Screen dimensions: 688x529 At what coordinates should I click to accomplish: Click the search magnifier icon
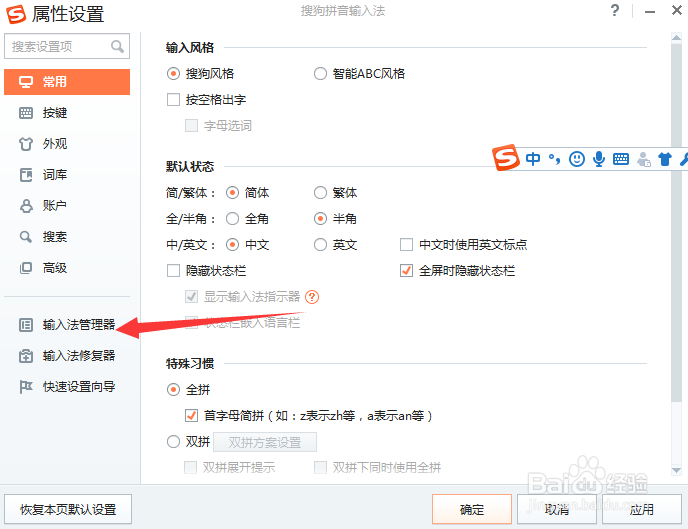pos(117,46)
